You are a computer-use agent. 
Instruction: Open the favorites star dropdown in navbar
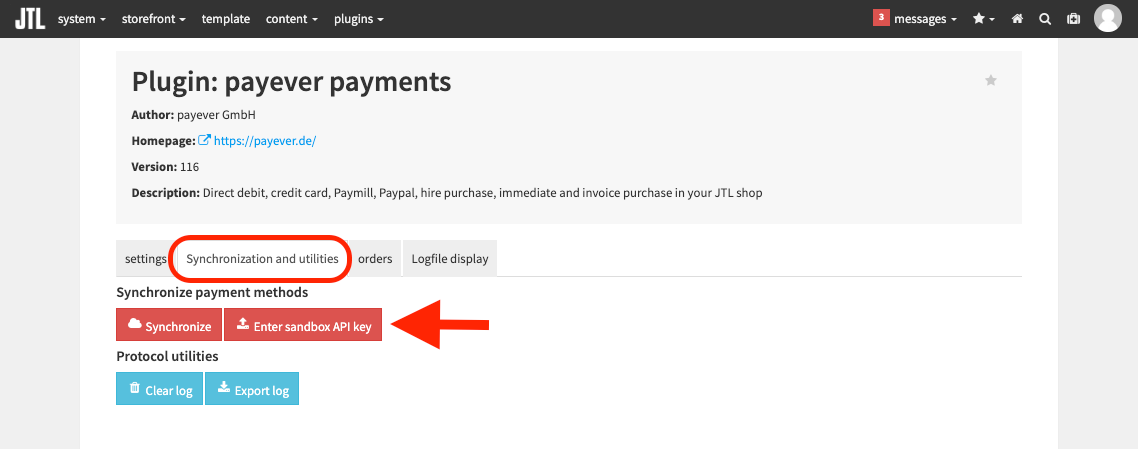(983, 19)
